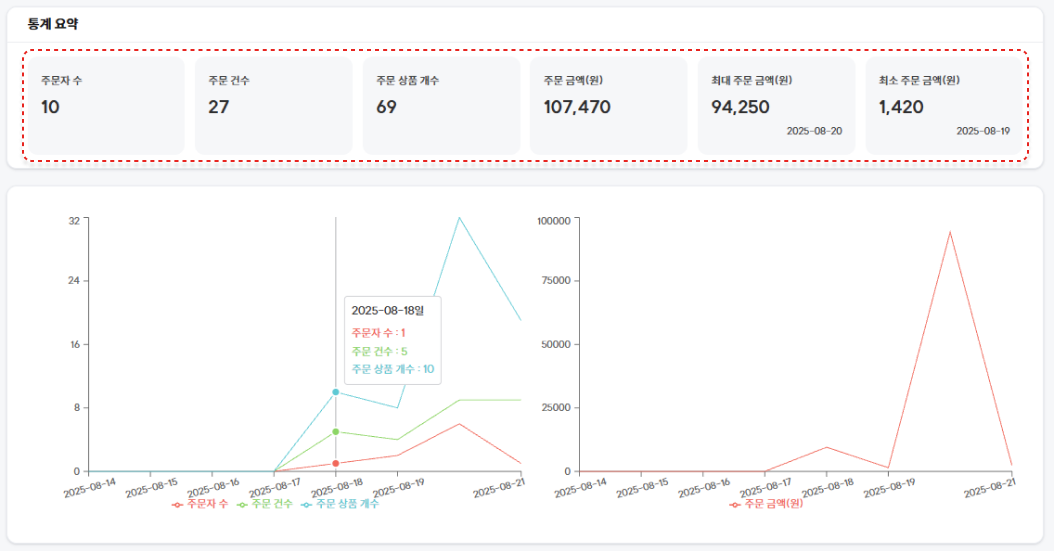1054x551 pixels.
Task: Click the 107,470 order amount value
Action: (577, 107)
